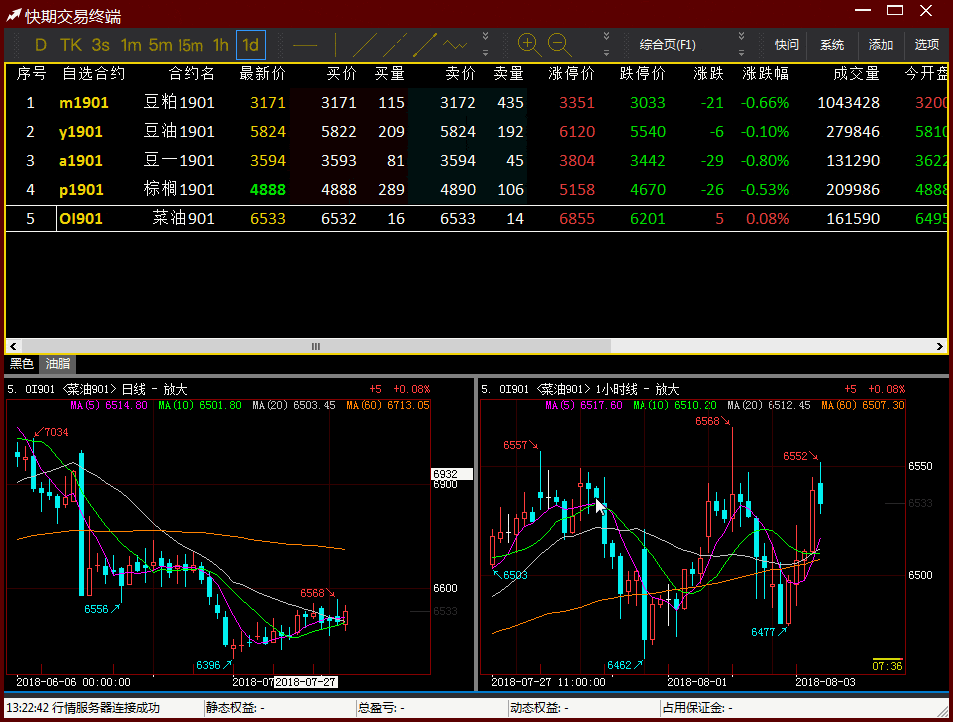Select contract p1901 row
Viewport: 953px width, 722px height.
pyautogui.click(x=476, y=190)
